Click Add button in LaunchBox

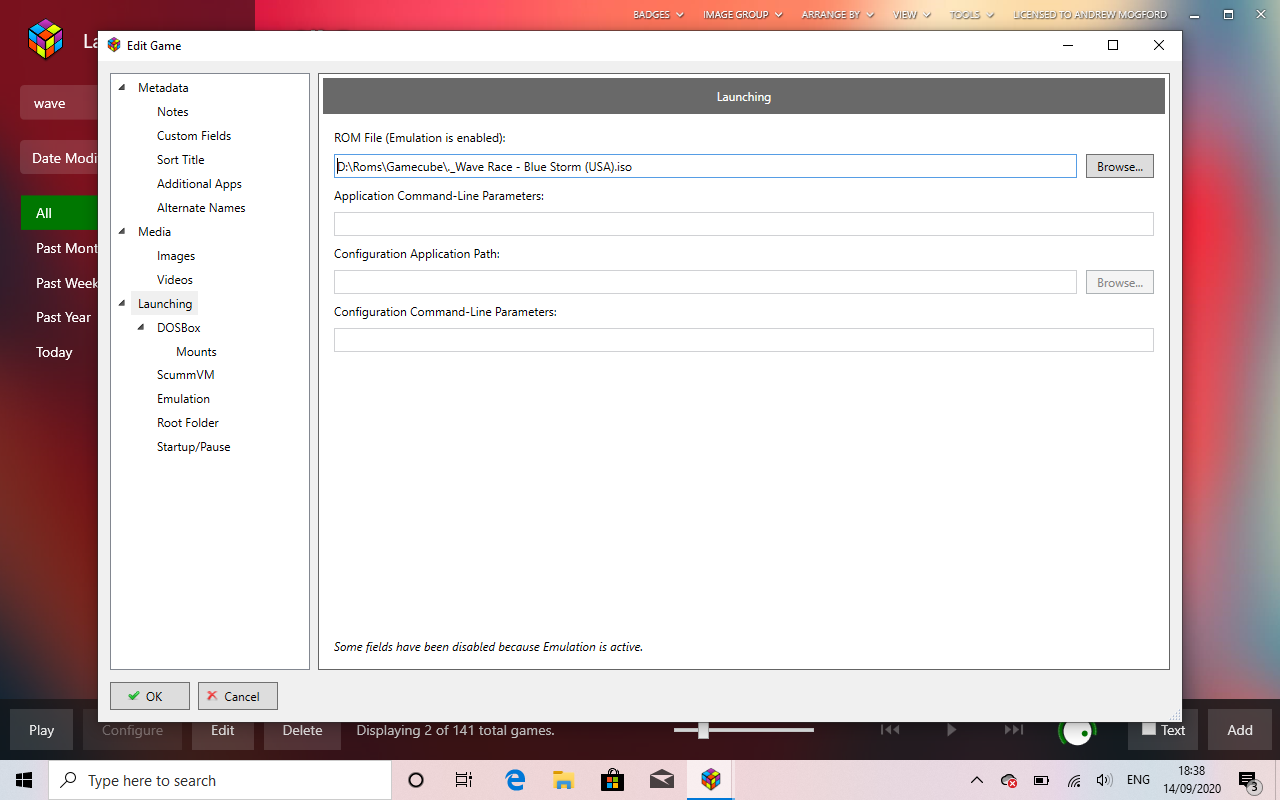point(1240,730)
